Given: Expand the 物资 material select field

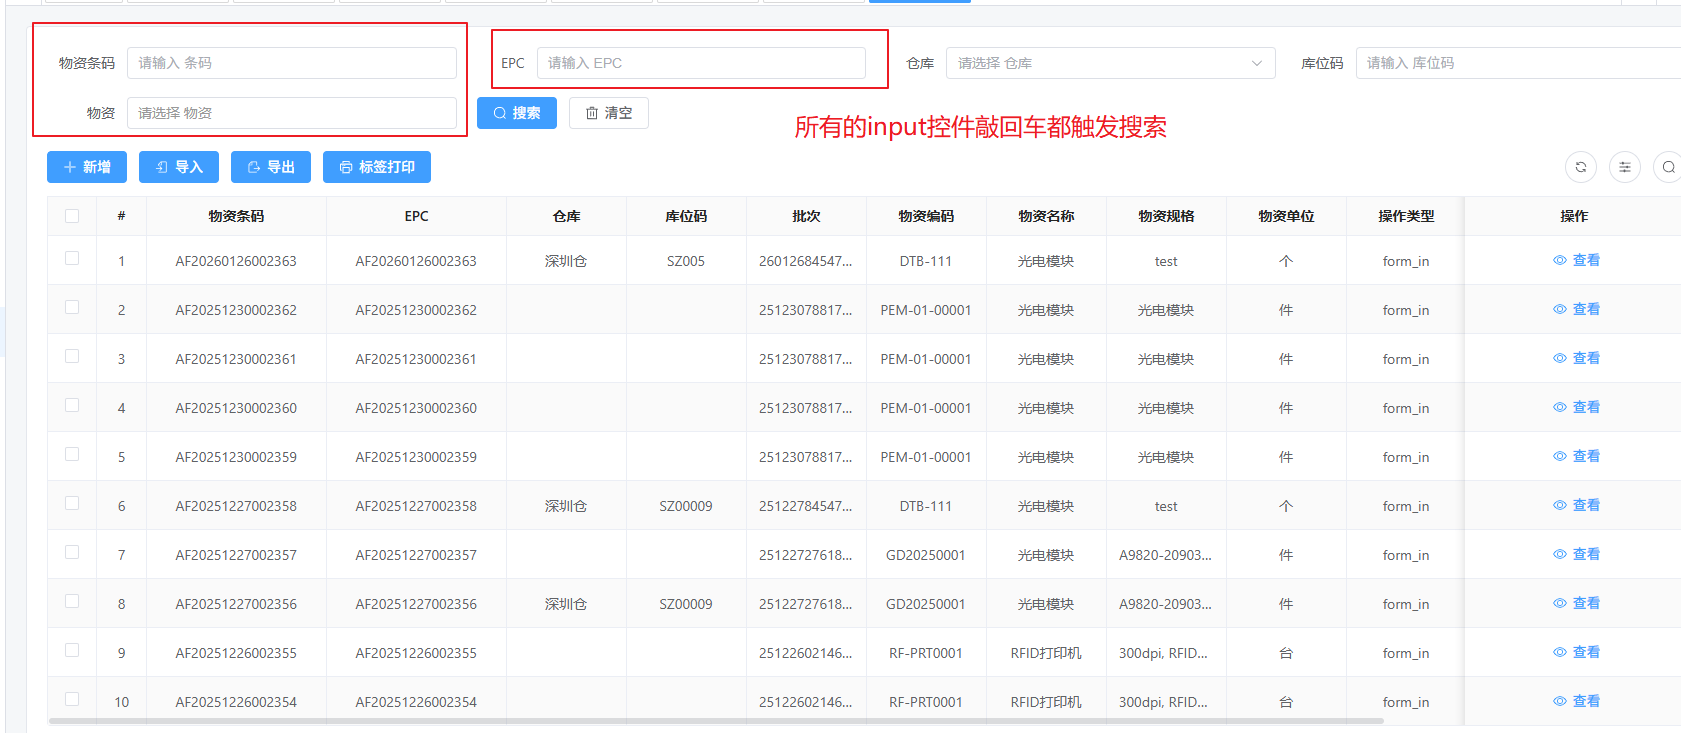Looking at the screenshot, I should coord(291,113).
